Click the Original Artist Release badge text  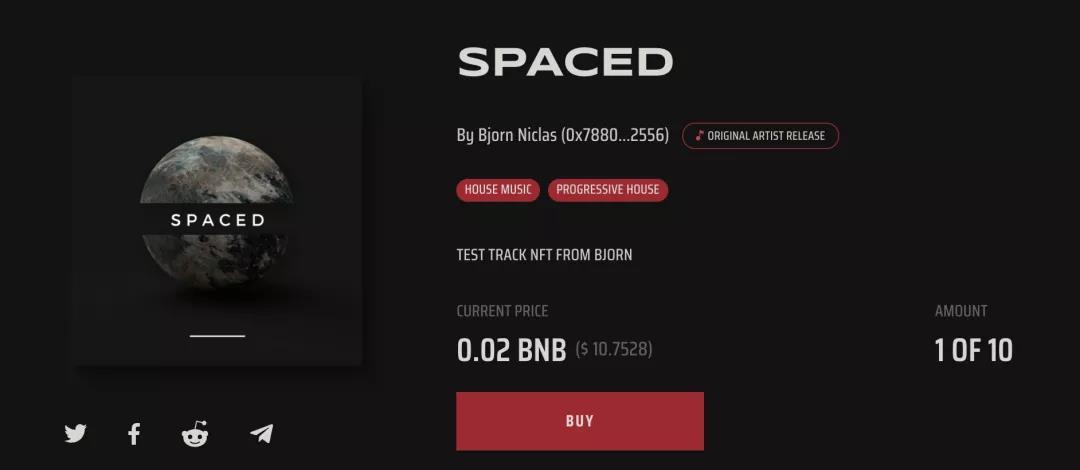click(766, 136)
